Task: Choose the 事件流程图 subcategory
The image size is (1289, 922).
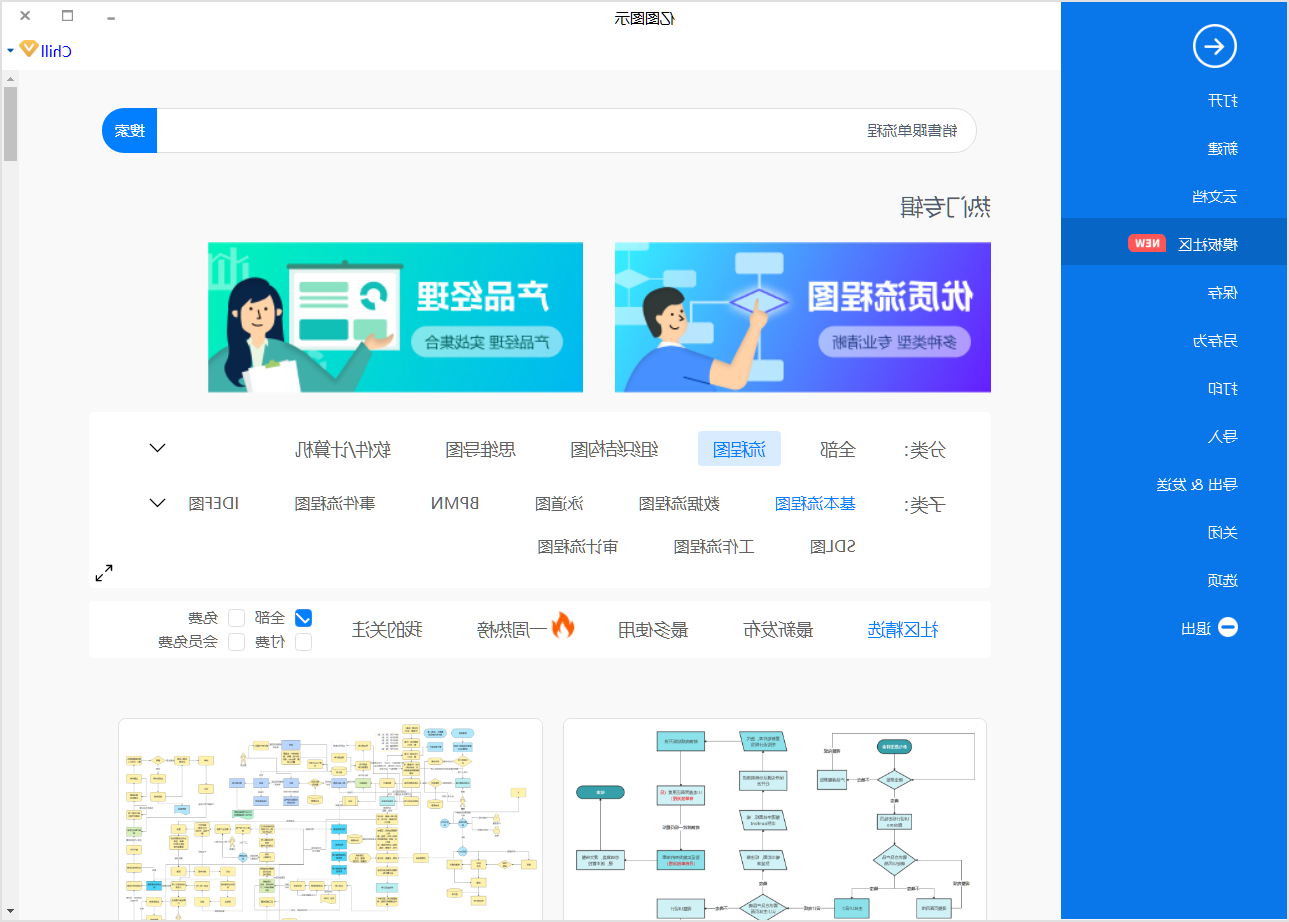Action: click(335, 503)
